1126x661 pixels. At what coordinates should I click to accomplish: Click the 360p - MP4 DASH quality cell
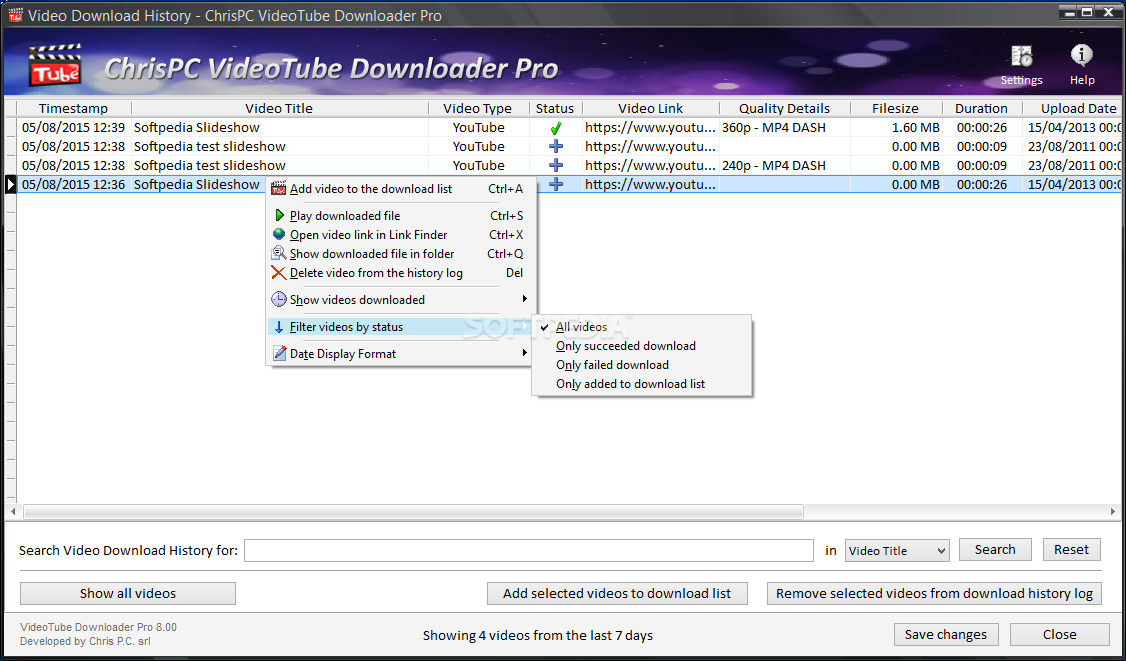click(784, 128)
